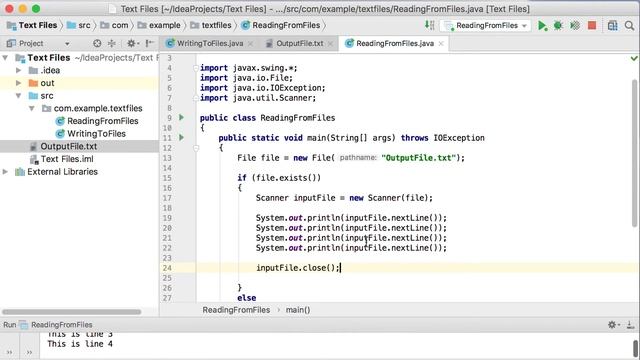Collapse the com.example.textfiles package
The height and width of the screenshot is (360, 640).
click(31, 109)
